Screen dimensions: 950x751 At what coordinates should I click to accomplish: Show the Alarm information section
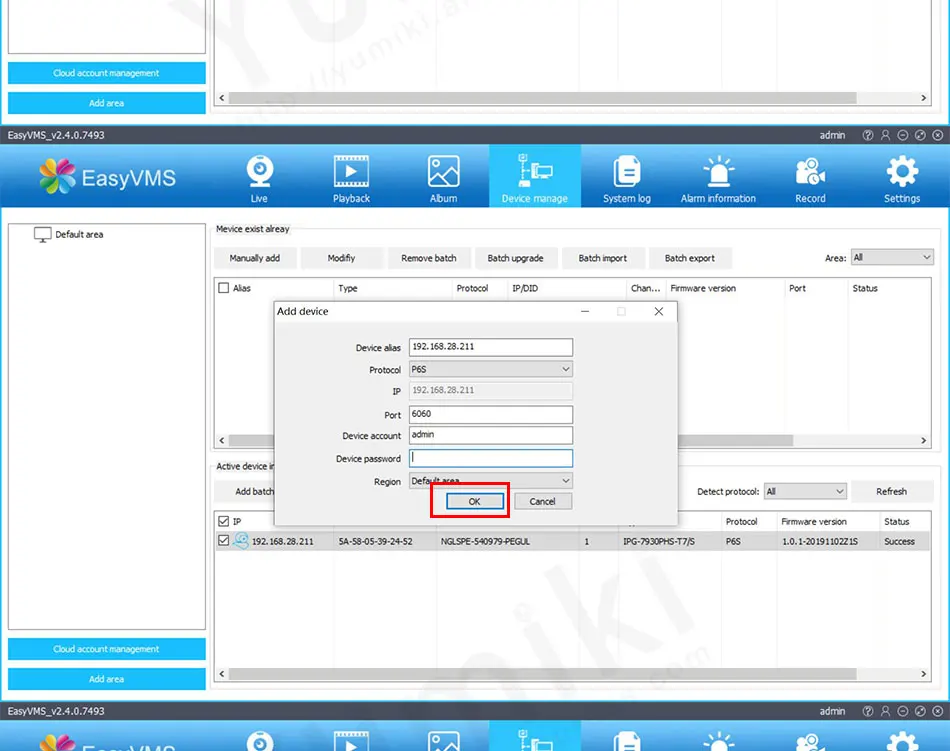point(718,179)
